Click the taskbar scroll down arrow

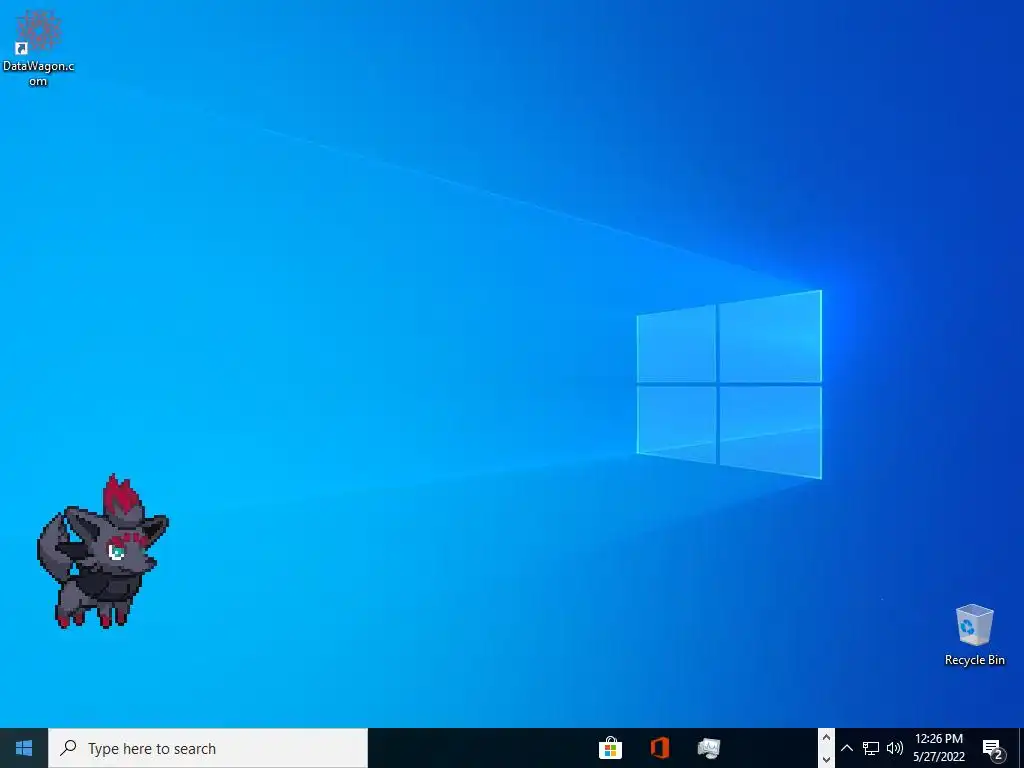pyautogui.click(x=826, y=758)
